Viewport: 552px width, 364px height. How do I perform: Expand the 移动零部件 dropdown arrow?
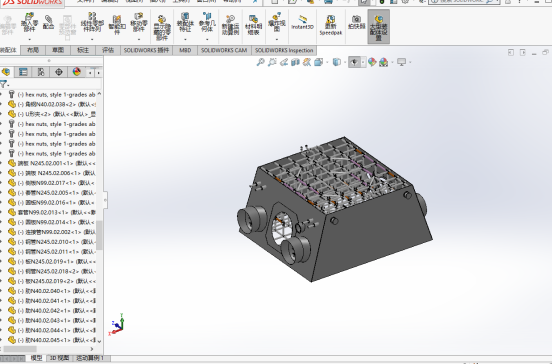click(139, 39)
